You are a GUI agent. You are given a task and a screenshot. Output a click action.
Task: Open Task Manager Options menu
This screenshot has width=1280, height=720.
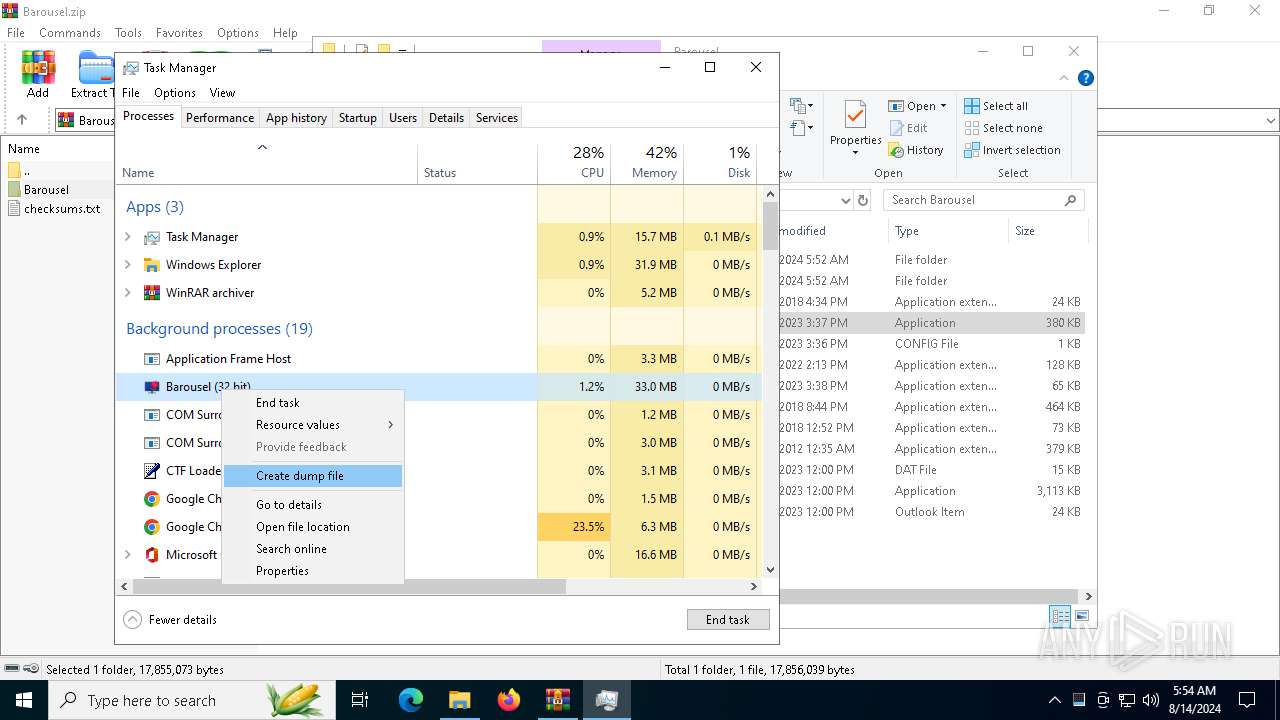(x=175, y=93)
